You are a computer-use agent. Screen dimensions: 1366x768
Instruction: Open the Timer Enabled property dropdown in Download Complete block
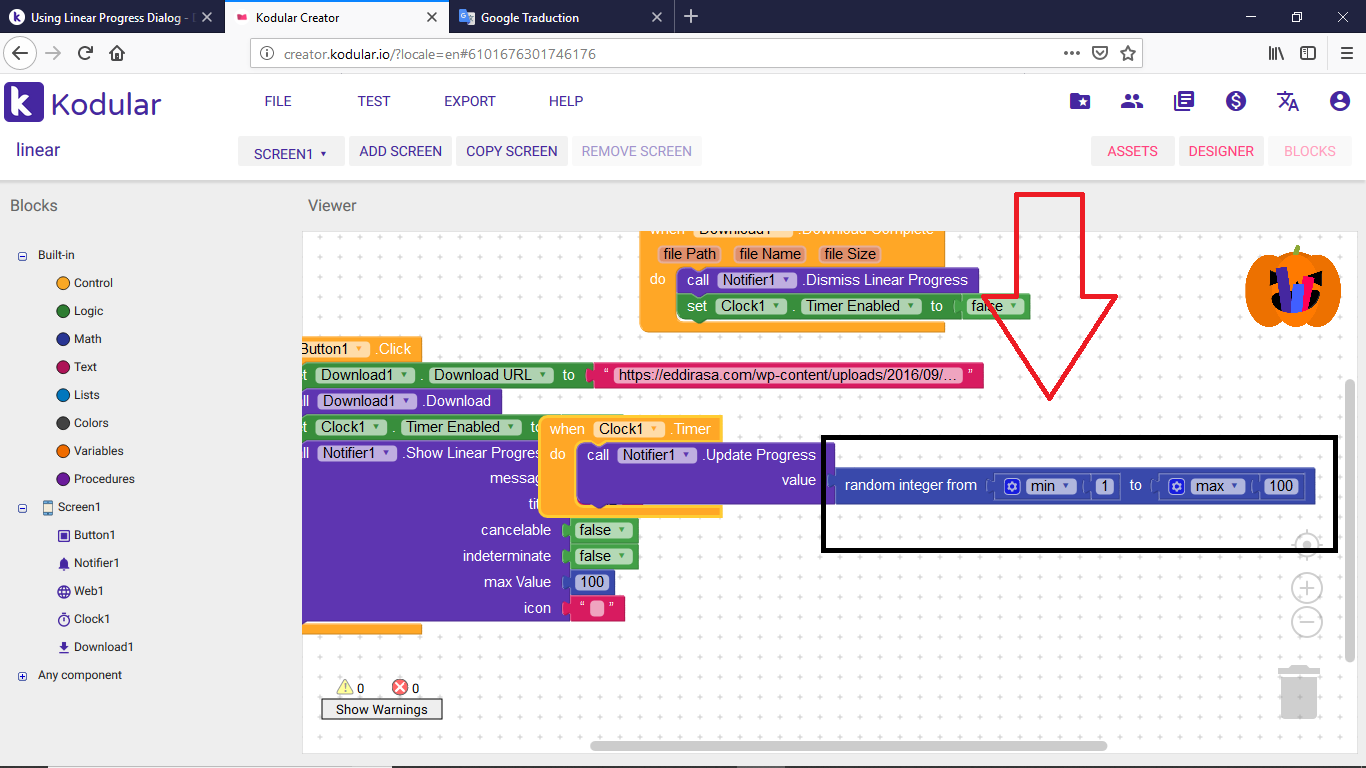[910, 306]
